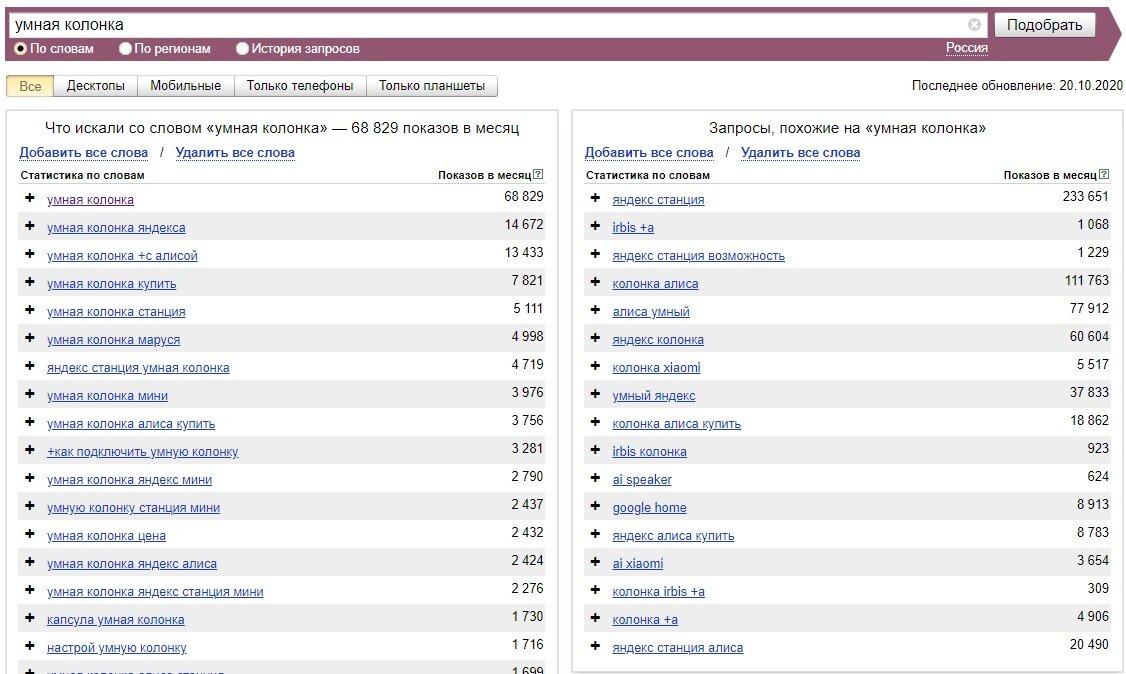Open help icon next to left 'Показов в месяц'
The width and height of the screenshot is (1126, 674).
[539, 174]
